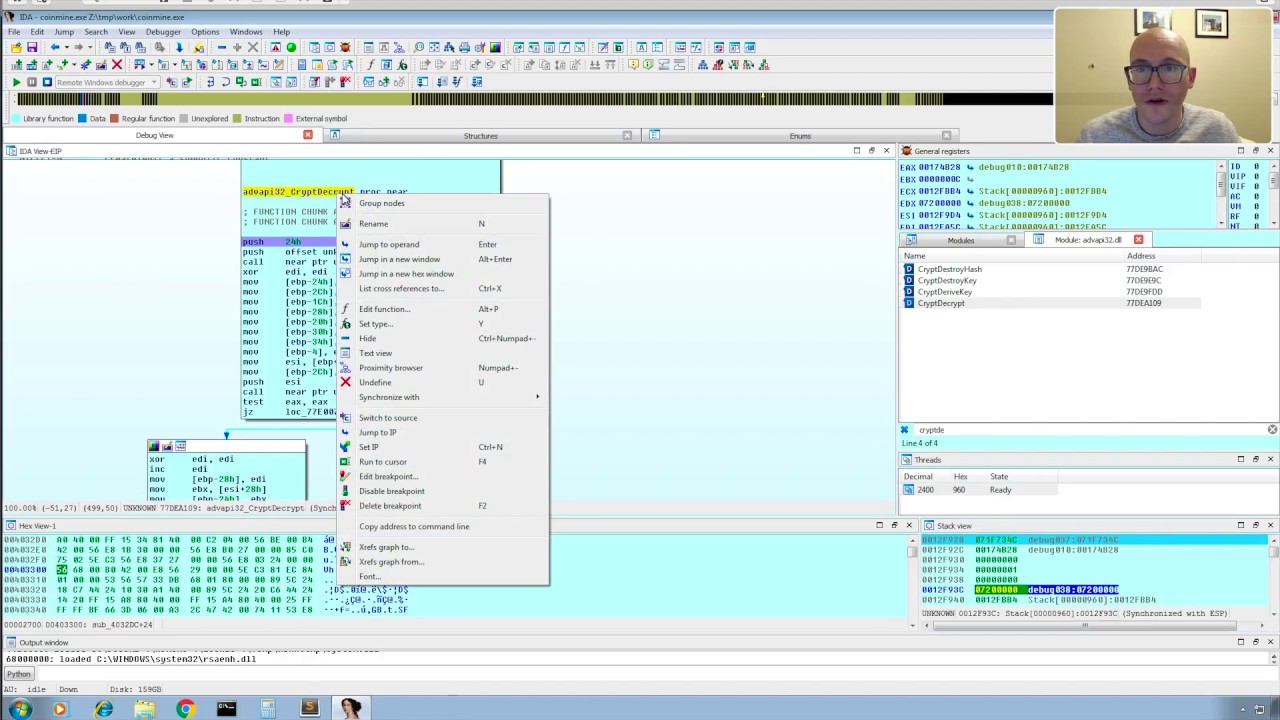Click the gray X icon in top toolbar
This screenshot has height=720, width=1280.
pyautogui.click(x=252, y=47)
